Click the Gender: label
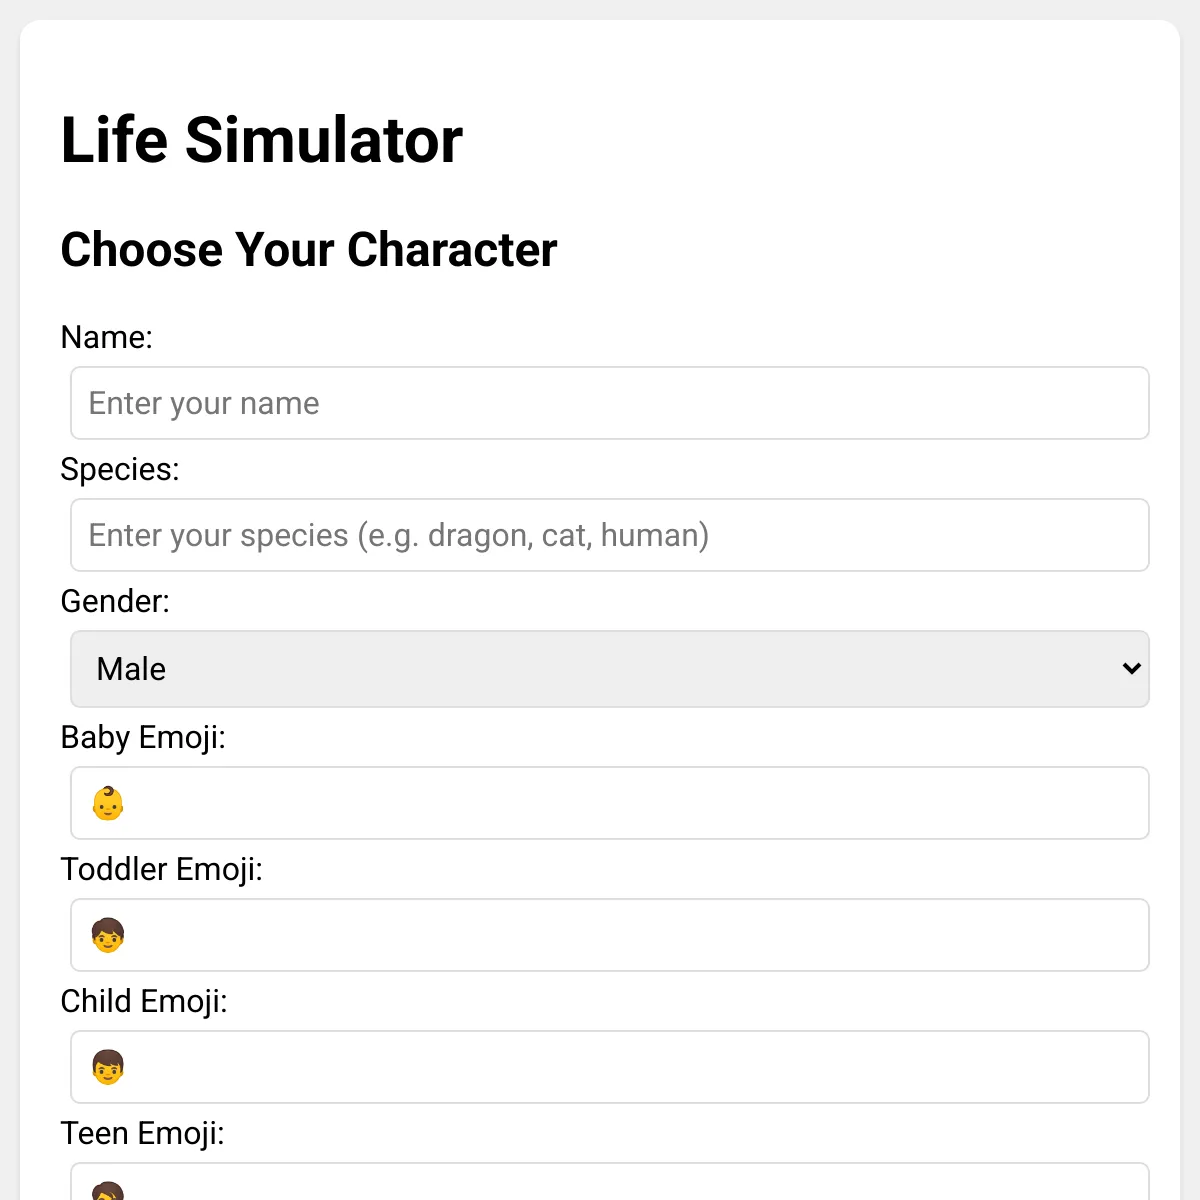The image size is (1200, 1200). (115, 601)
